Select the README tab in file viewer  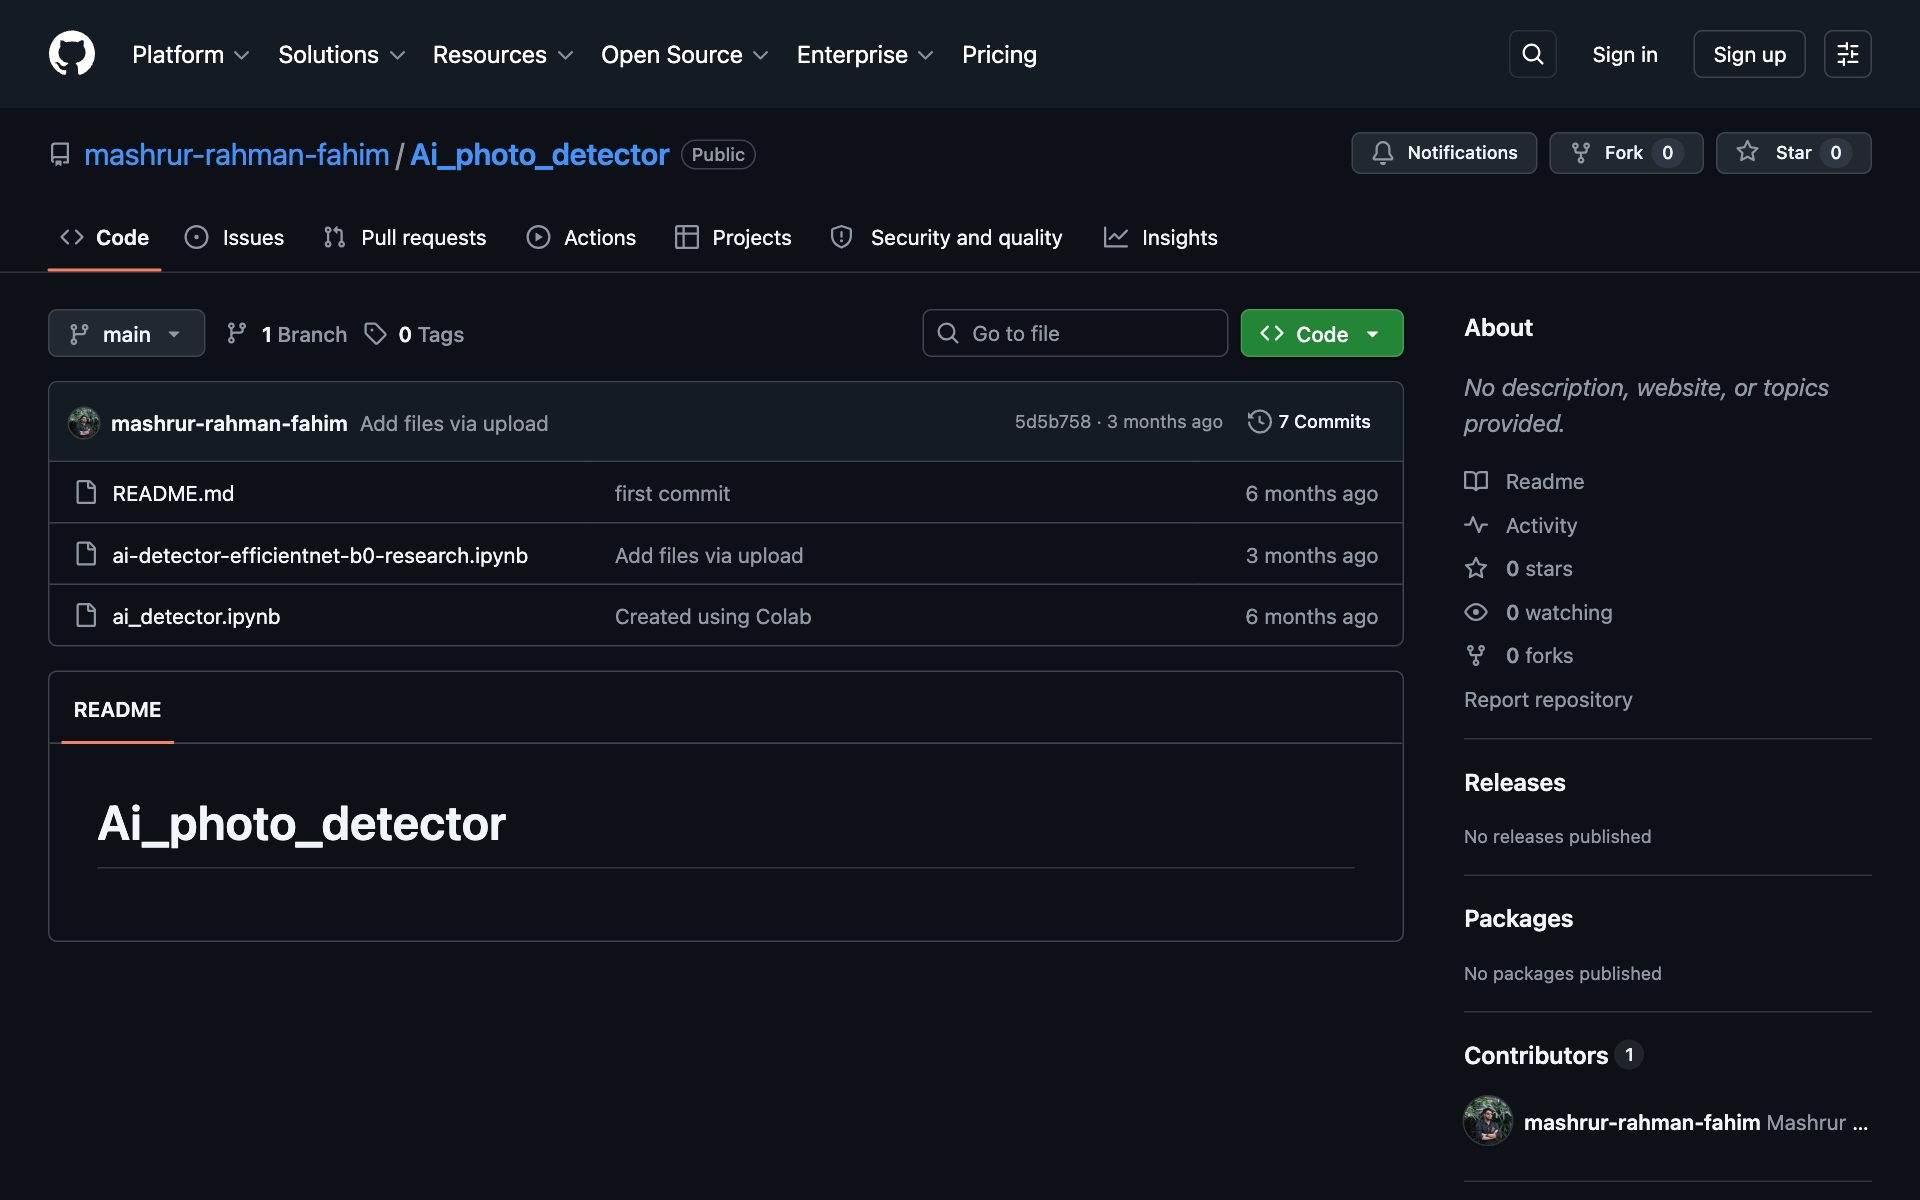click(x=117, y=709)
